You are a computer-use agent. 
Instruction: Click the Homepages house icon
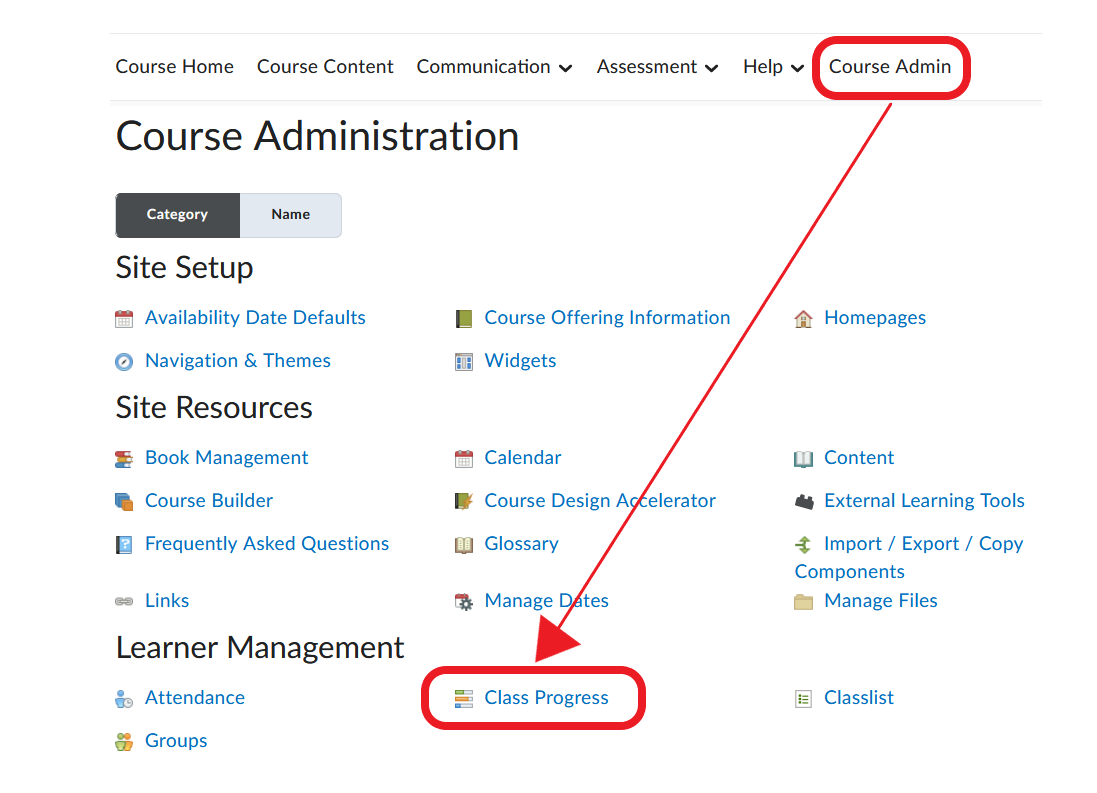click(x=803, y=317)
